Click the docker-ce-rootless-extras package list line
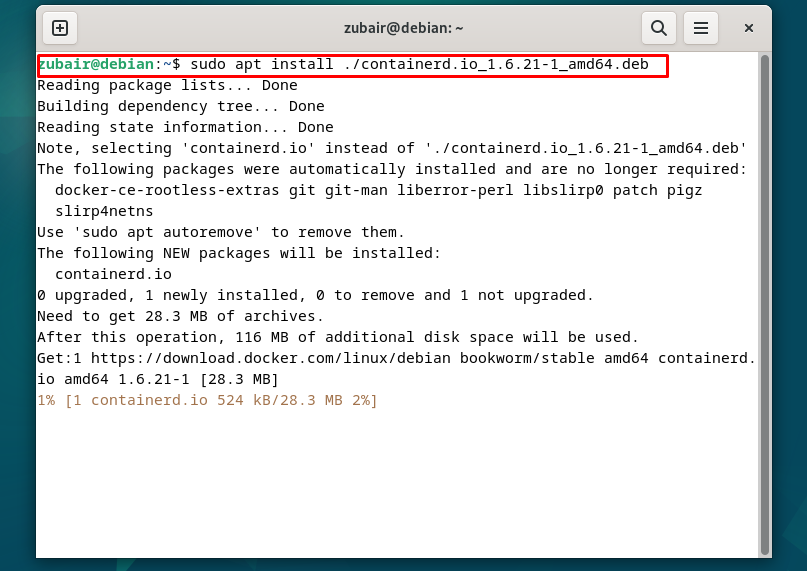 (378, 191)
